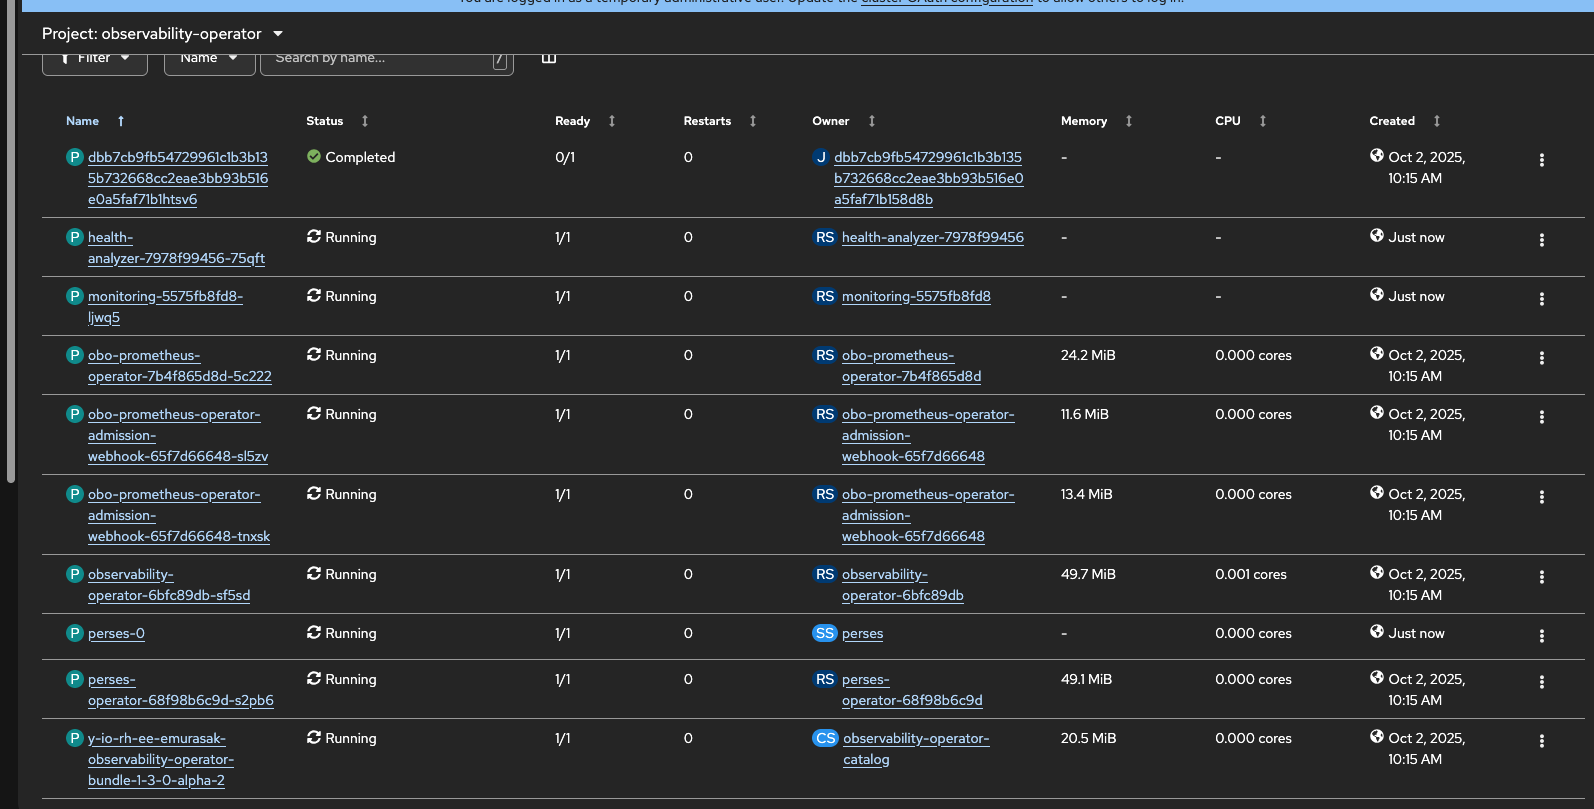Open pod perses-operator-68f98b6c9d-s2pb6

181,690
